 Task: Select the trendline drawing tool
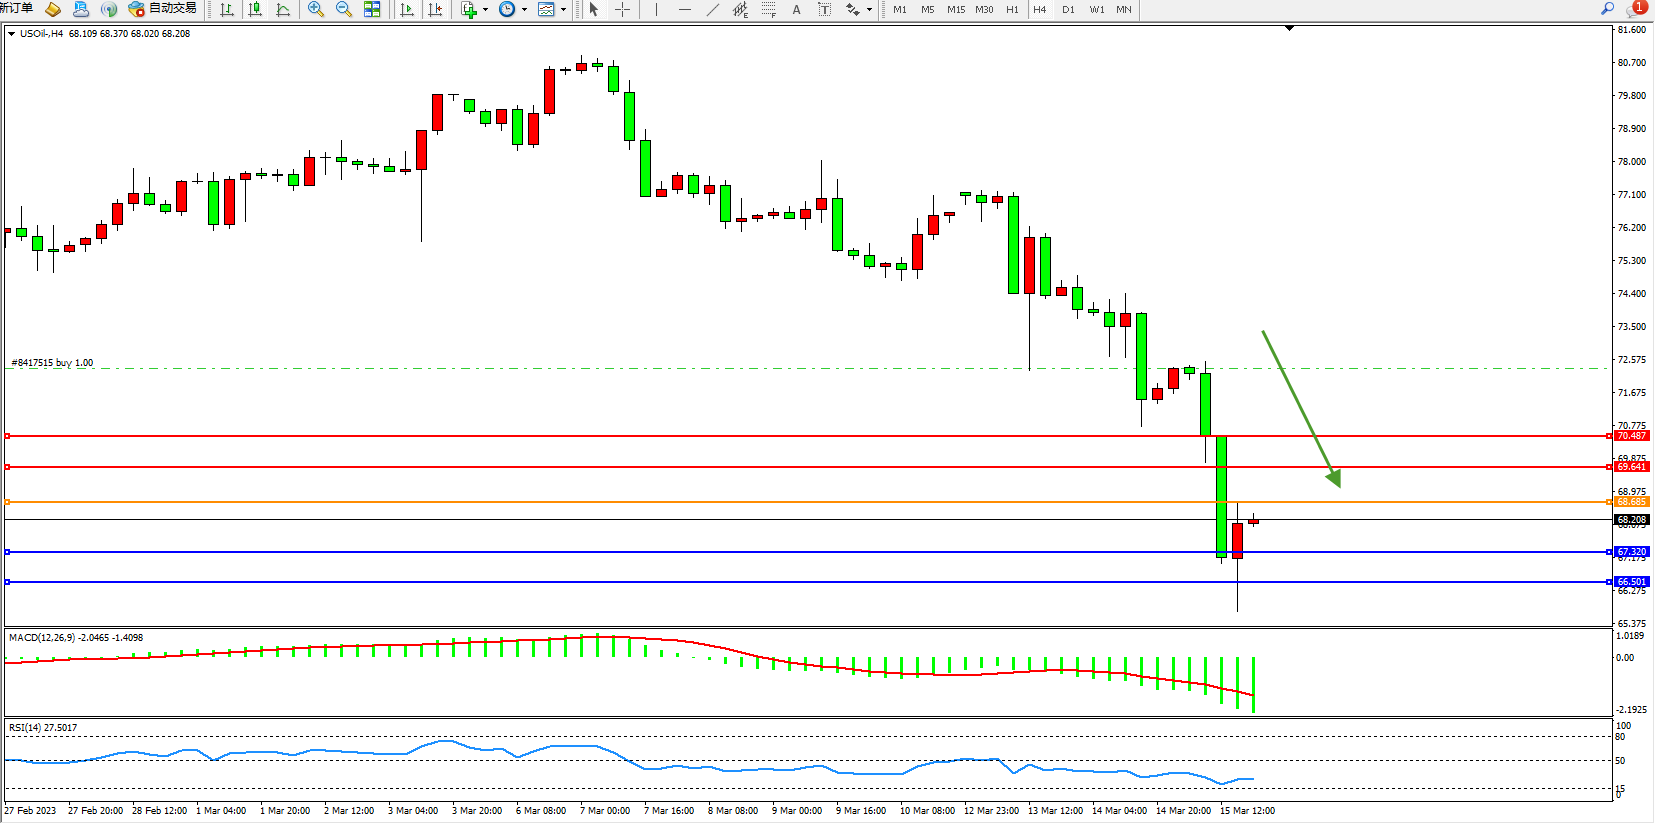click(712, 9)
